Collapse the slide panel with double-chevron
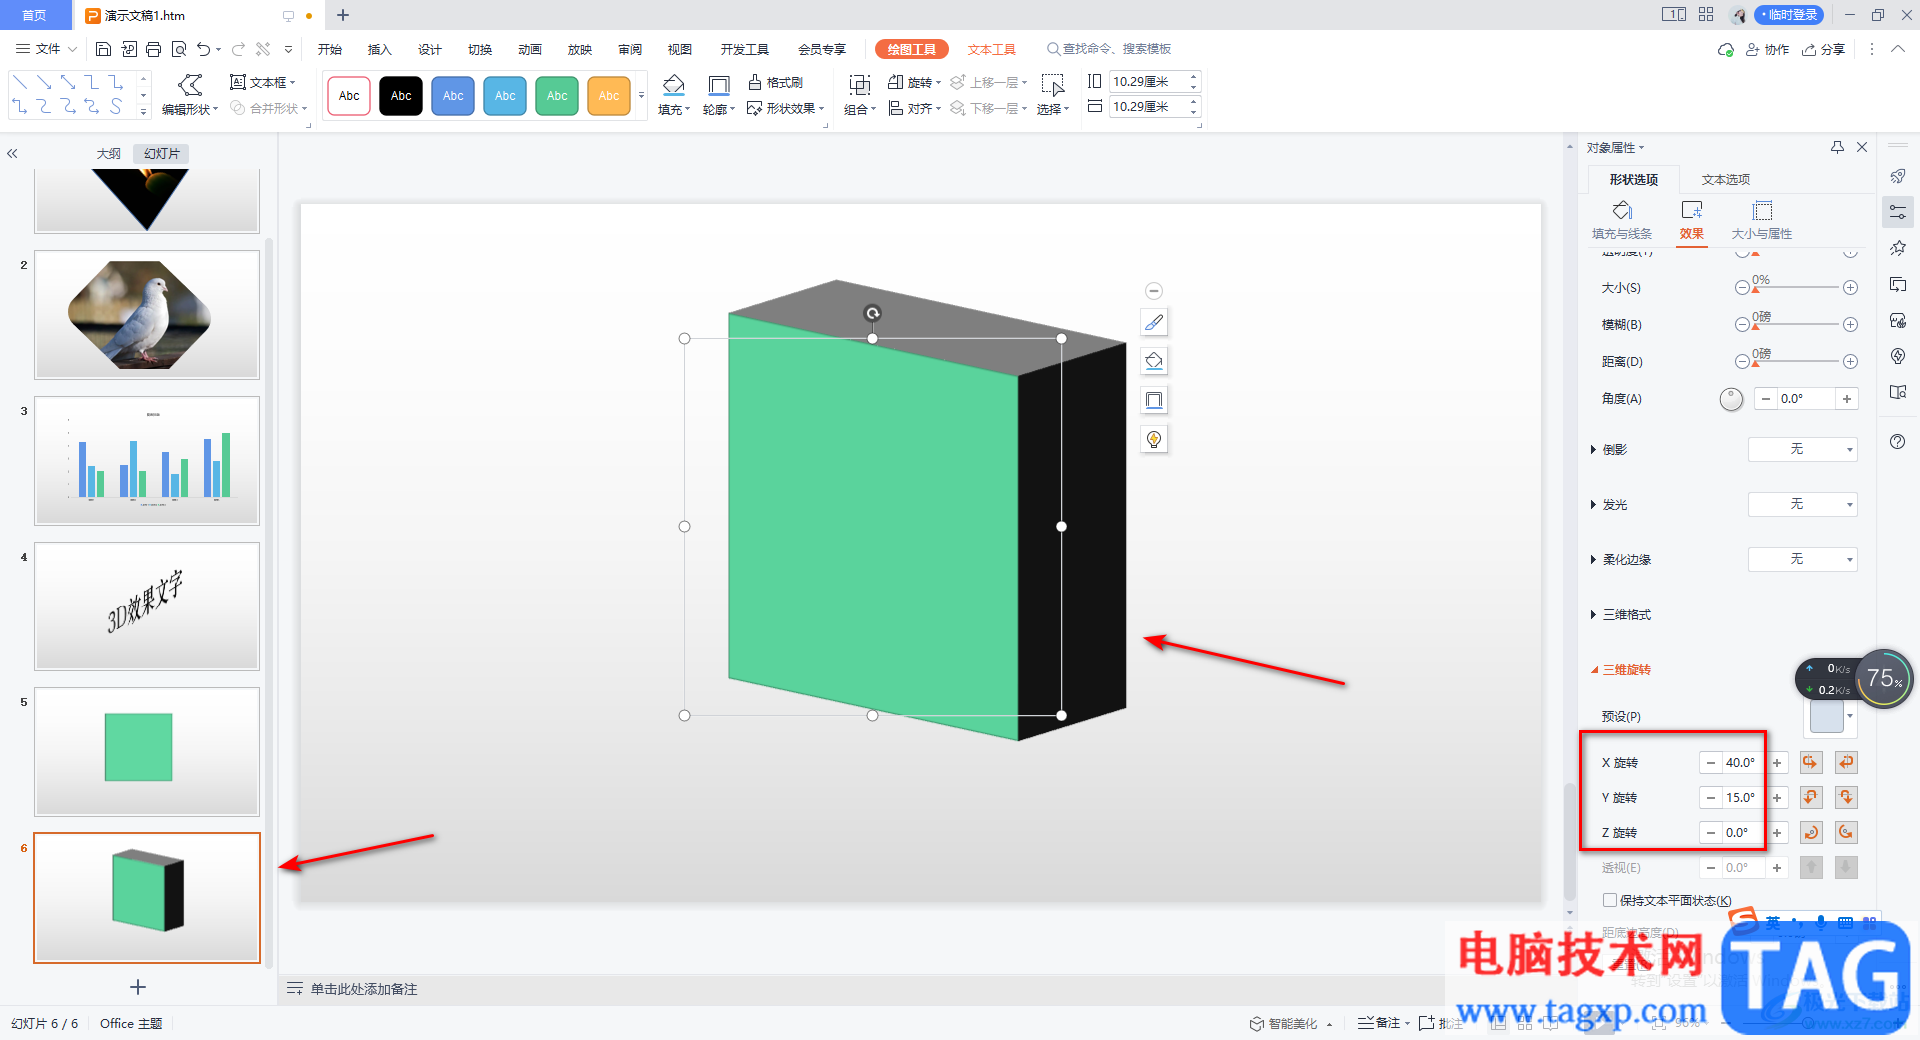Screen dimensions: 1920x1040 tap(13, 154)
